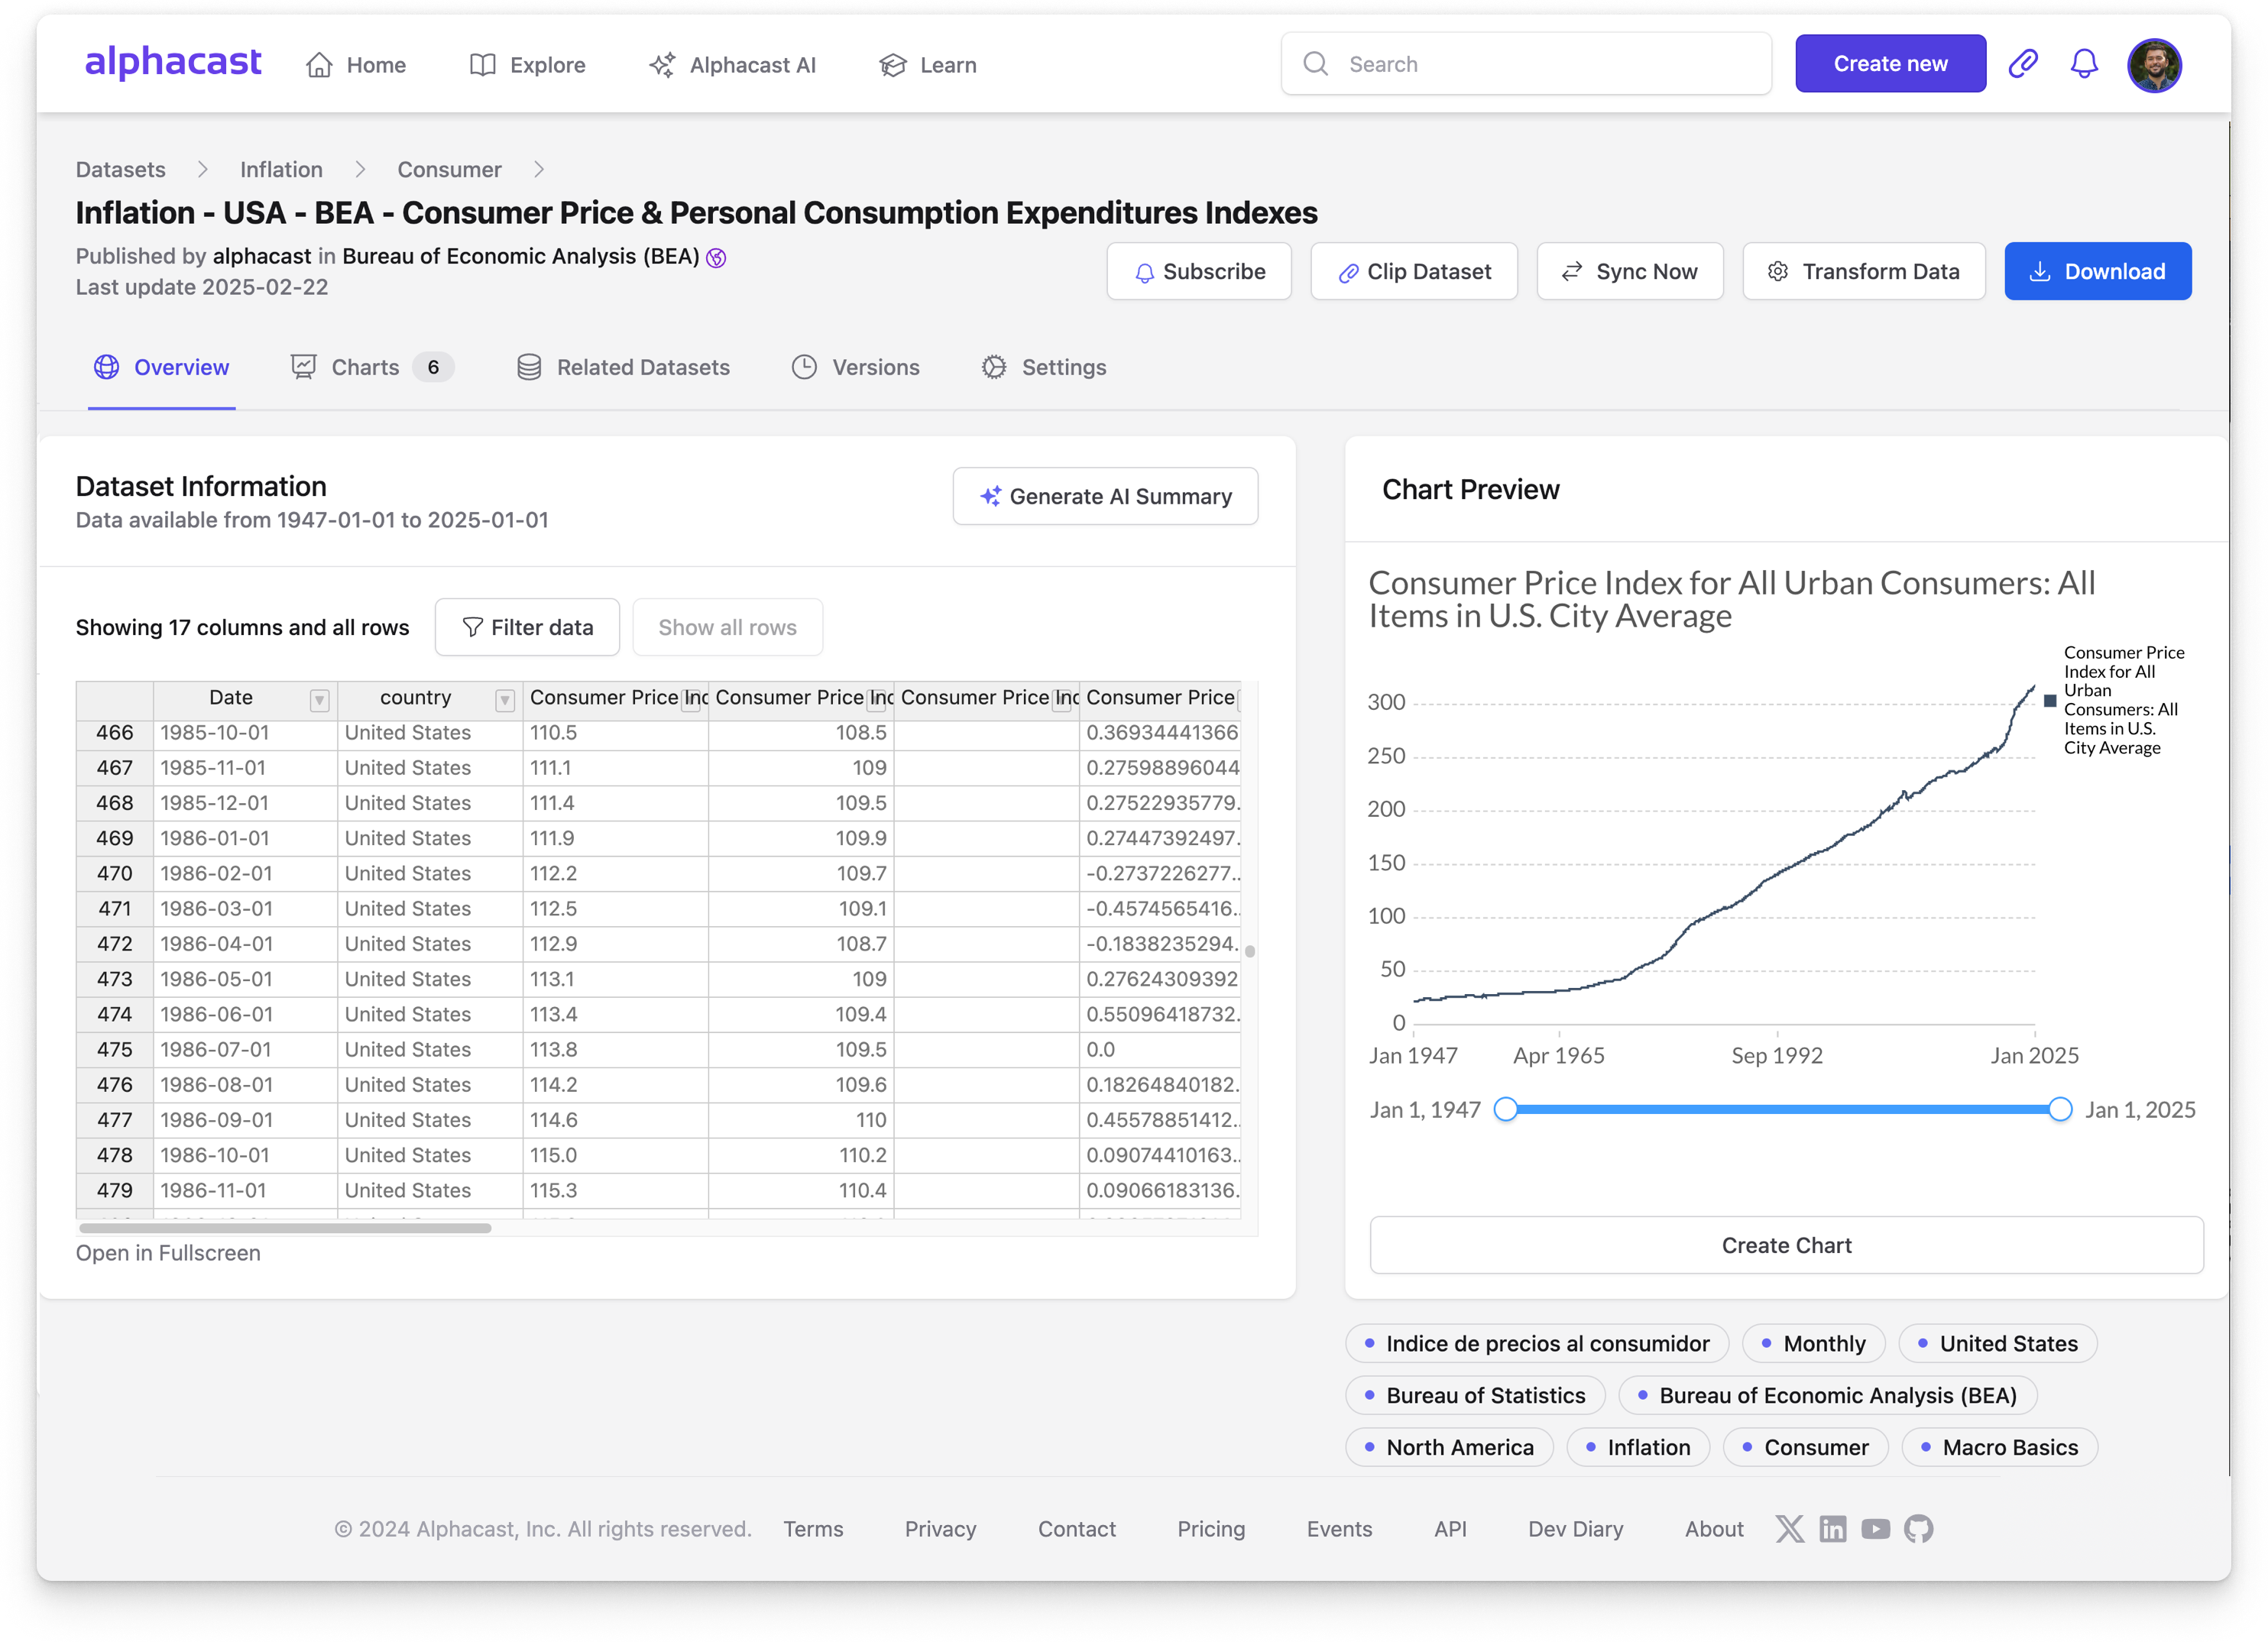The width and height of the screenshot is (2268, 1642).
Task: Open the user profile avatar menu
Action: (2154, 65)
